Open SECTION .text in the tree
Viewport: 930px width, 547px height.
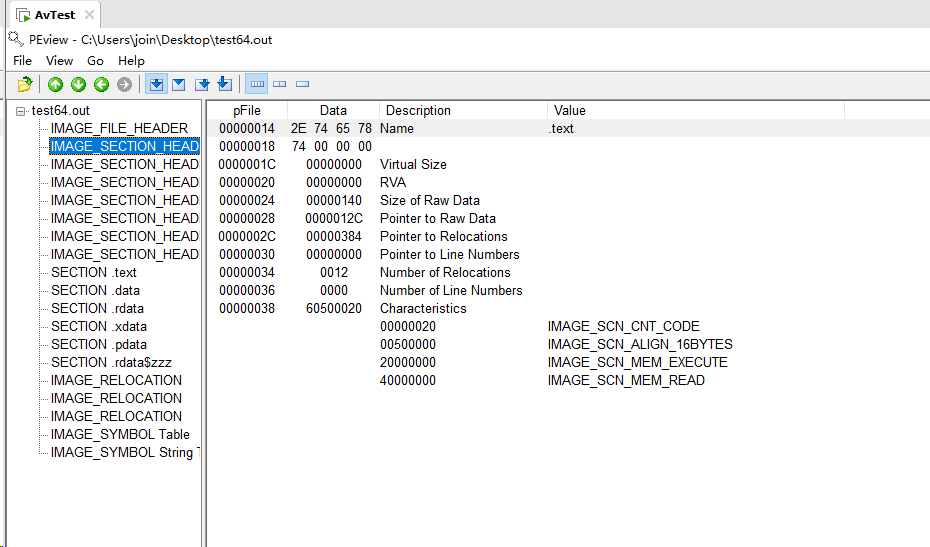pos(94,272)
